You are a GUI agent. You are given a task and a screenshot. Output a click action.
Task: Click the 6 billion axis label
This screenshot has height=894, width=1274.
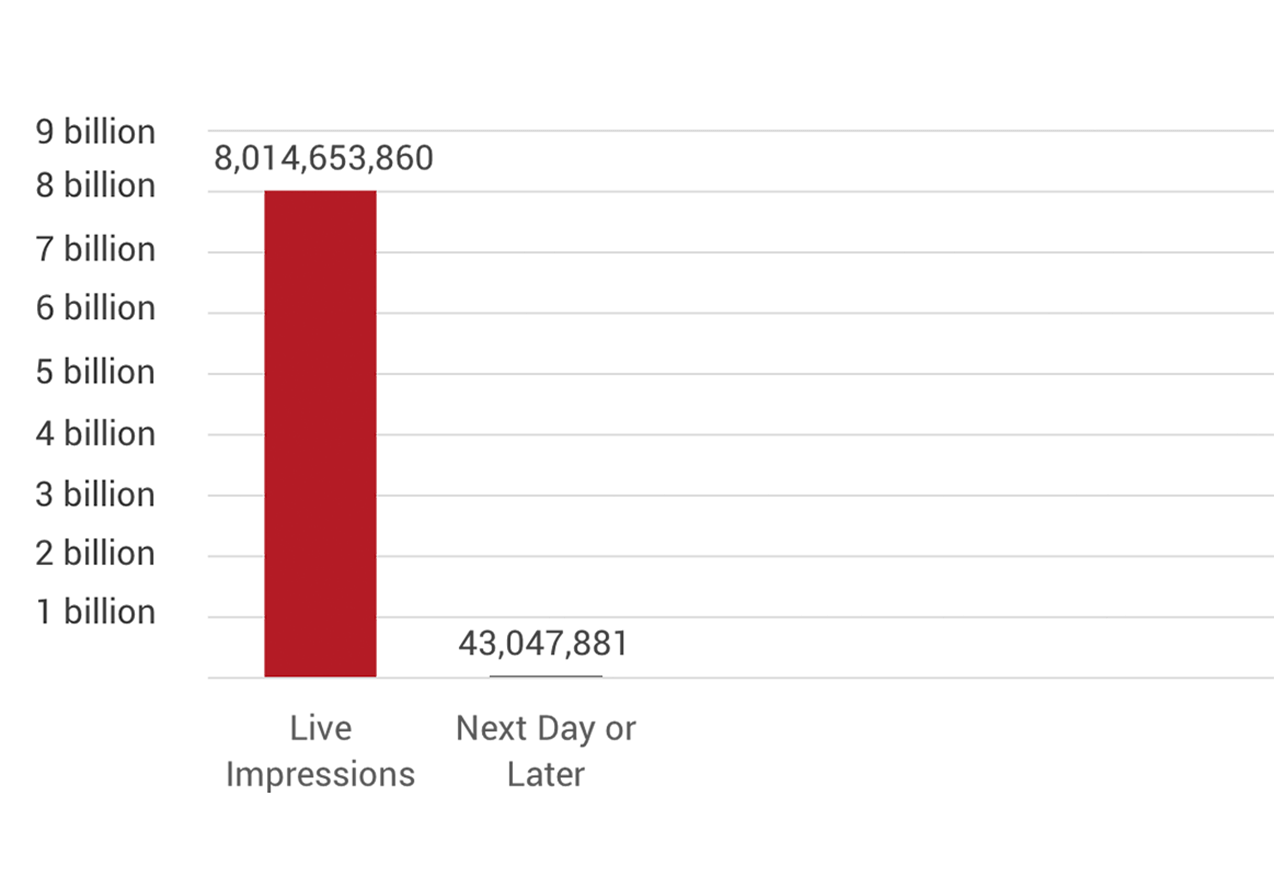96,308
